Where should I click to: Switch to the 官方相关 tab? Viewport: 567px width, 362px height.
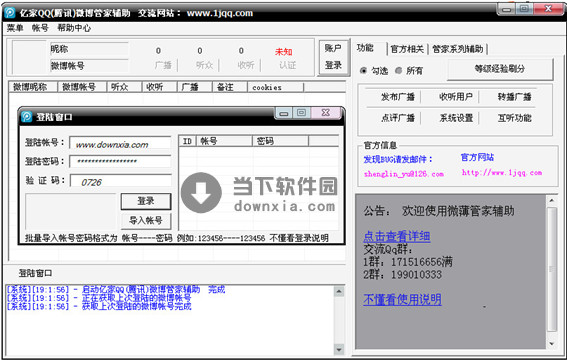pyautogui.click(x=407, y=49)
